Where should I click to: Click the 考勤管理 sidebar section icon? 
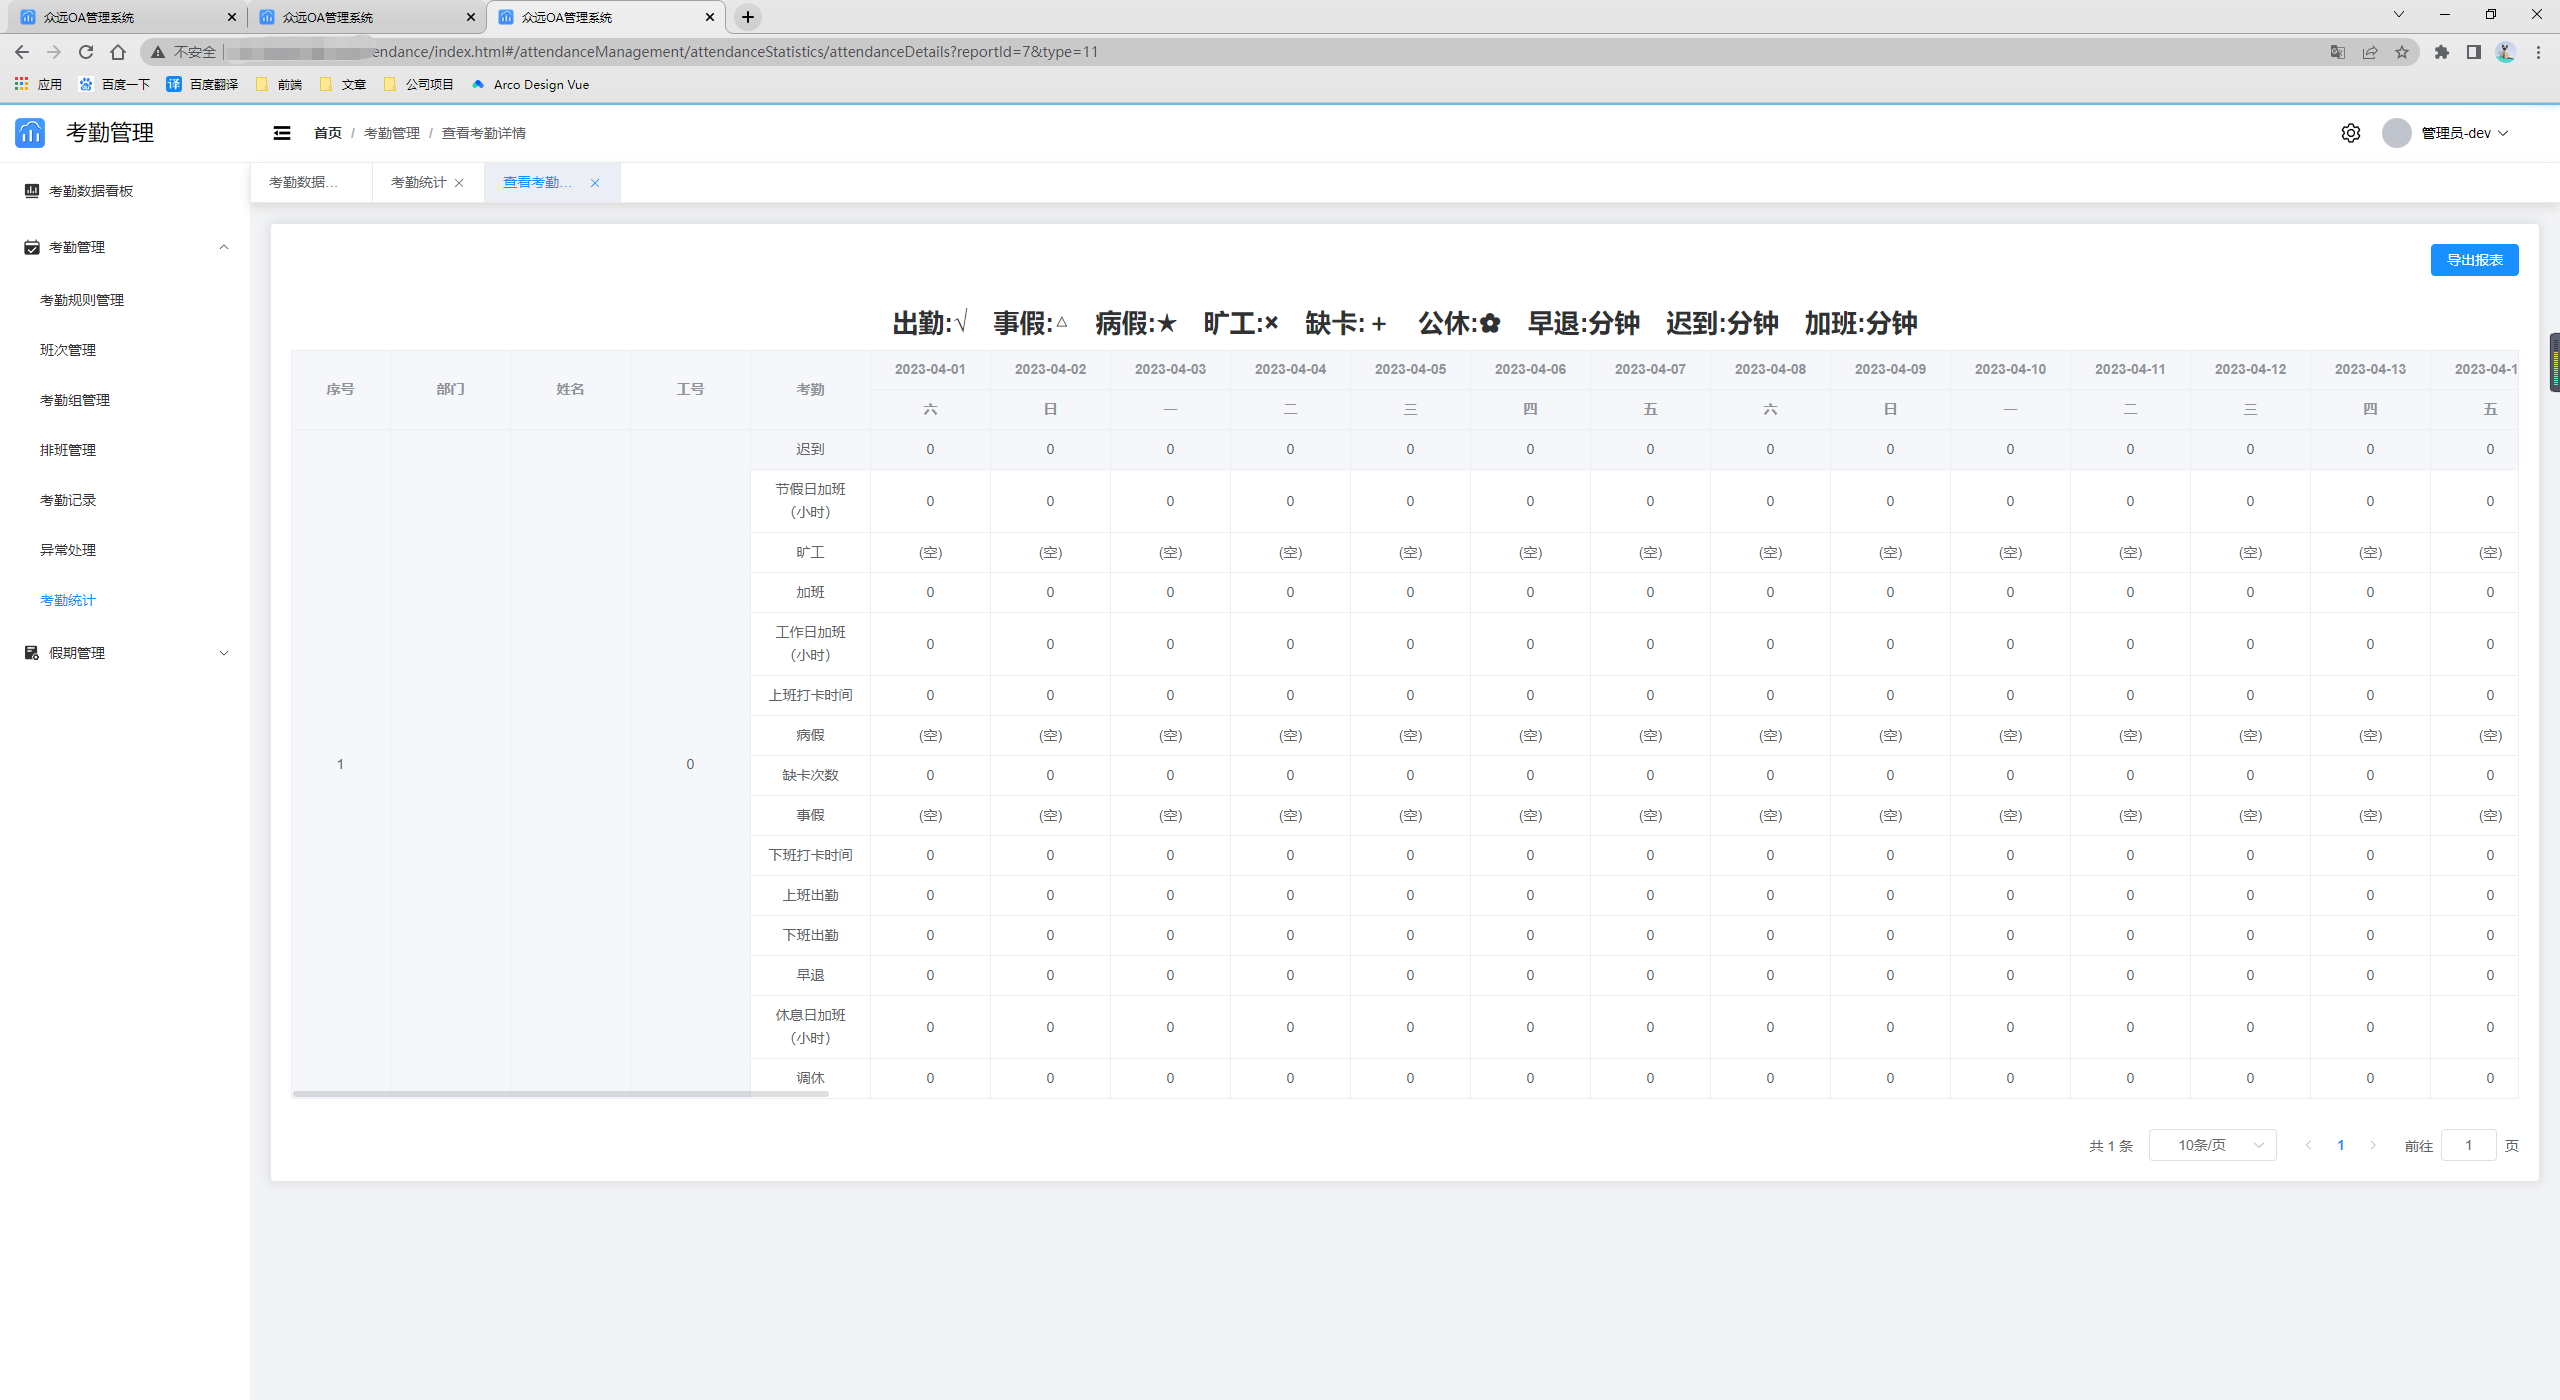click(x=29, y=247)
